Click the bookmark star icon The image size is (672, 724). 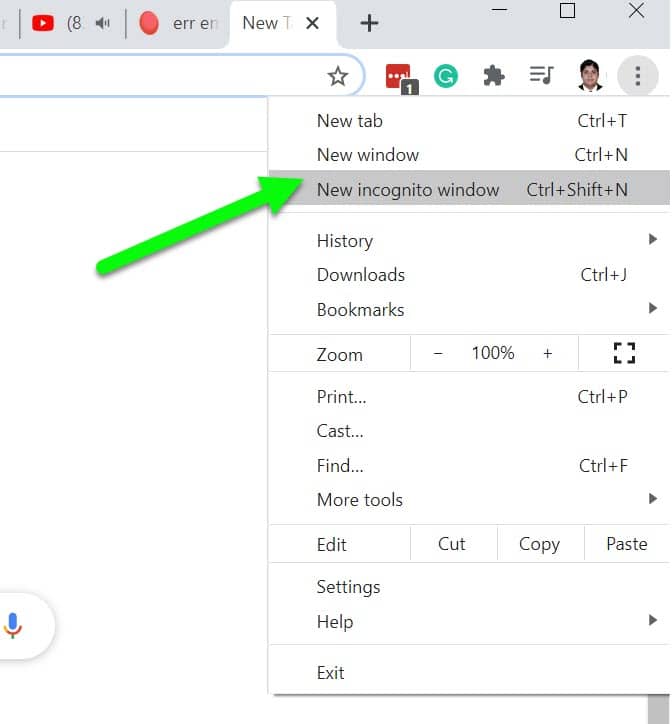338,76
